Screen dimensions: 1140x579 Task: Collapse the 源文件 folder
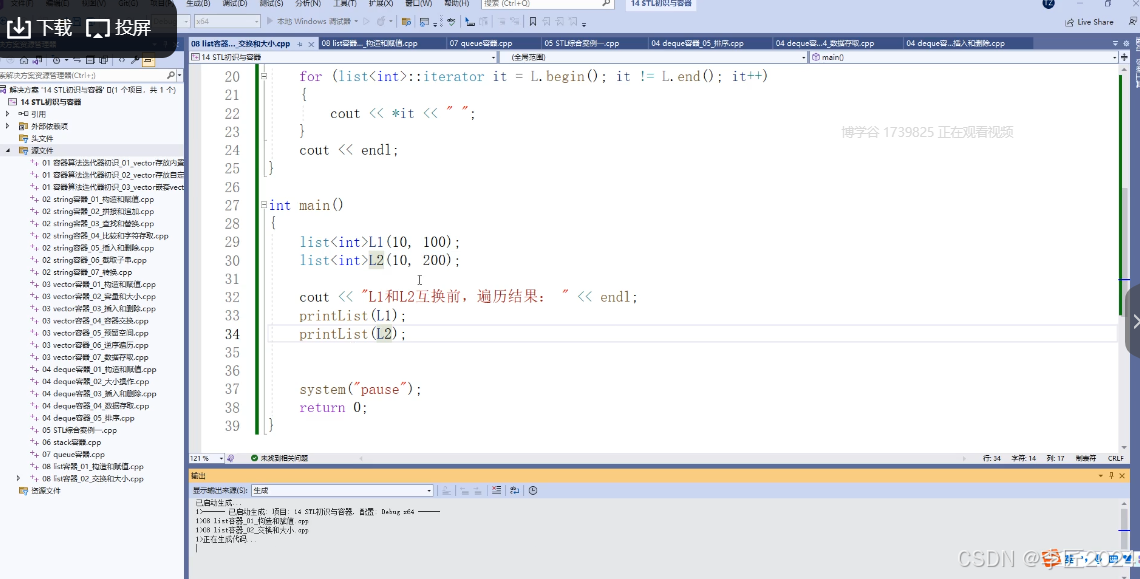coord(8,151)
